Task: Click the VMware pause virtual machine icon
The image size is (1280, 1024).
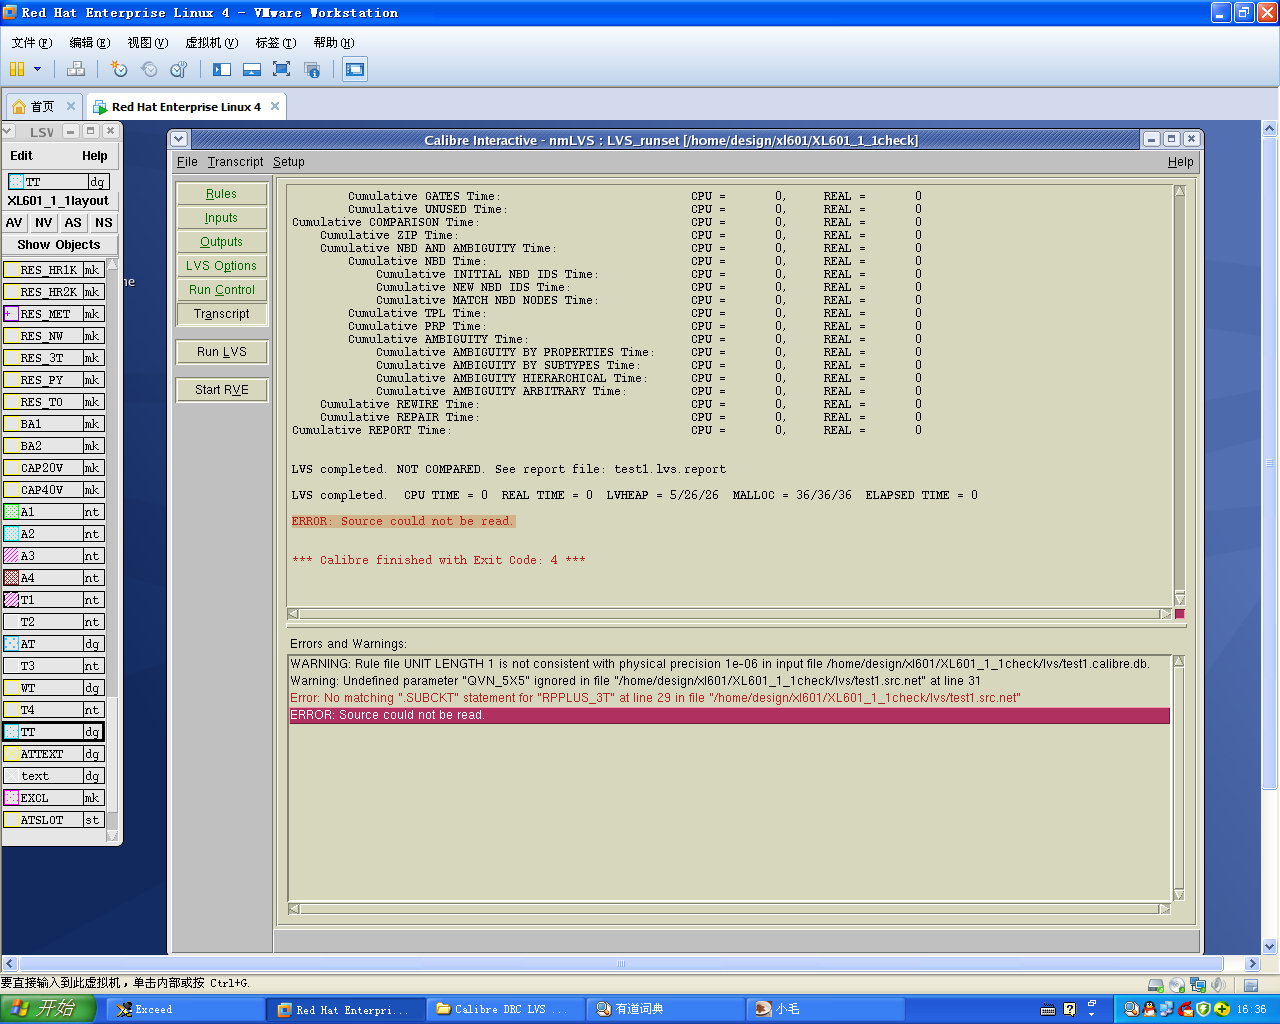Action: [x=17, y=69]
